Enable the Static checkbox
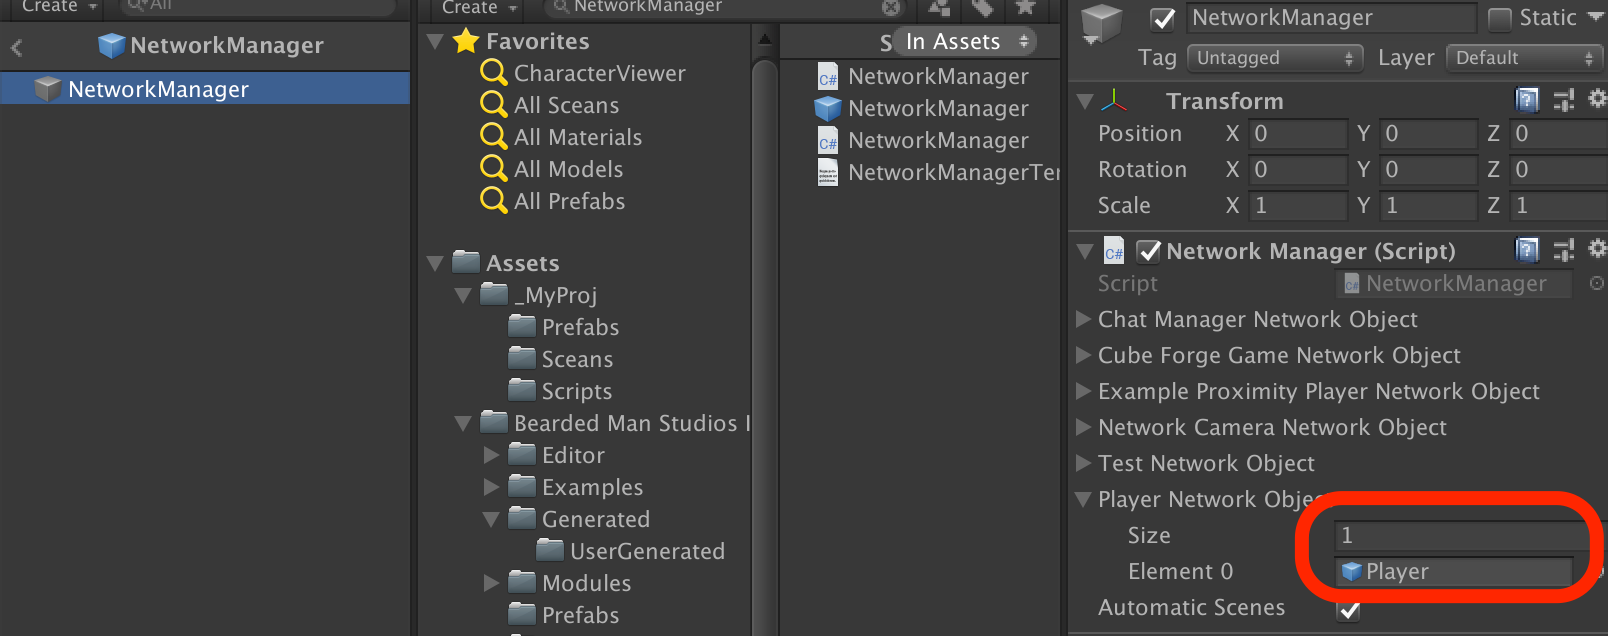1608x636 pixels. pyautogui.click(x=1500, y=19)
